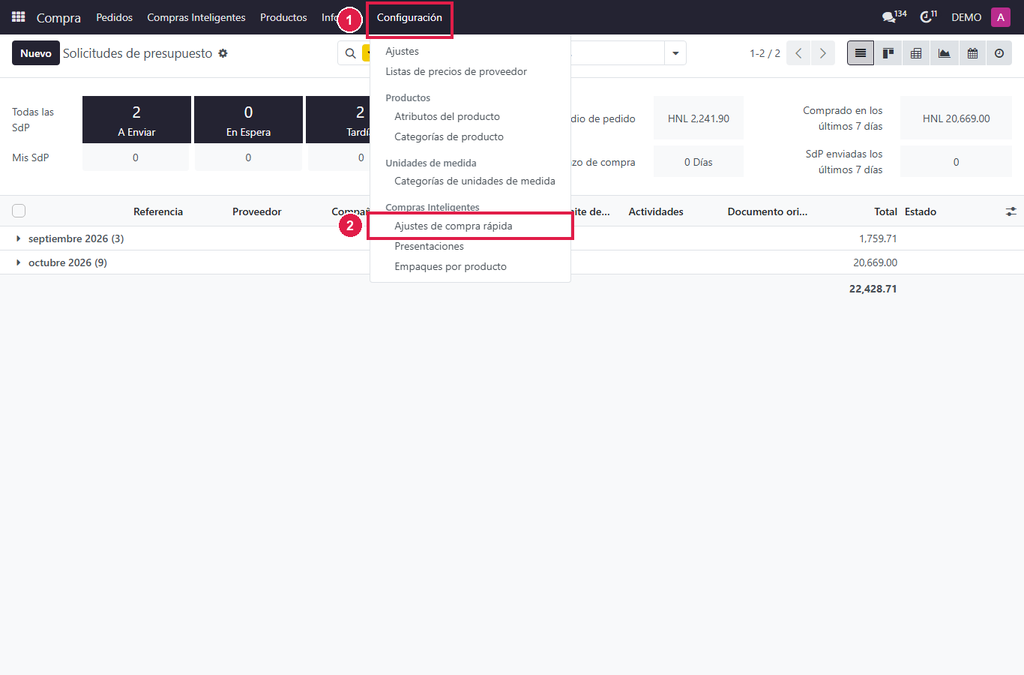The height and width of the screenshot is (675, 1024).
Task: Go to previous page of records
Action: 799,54
